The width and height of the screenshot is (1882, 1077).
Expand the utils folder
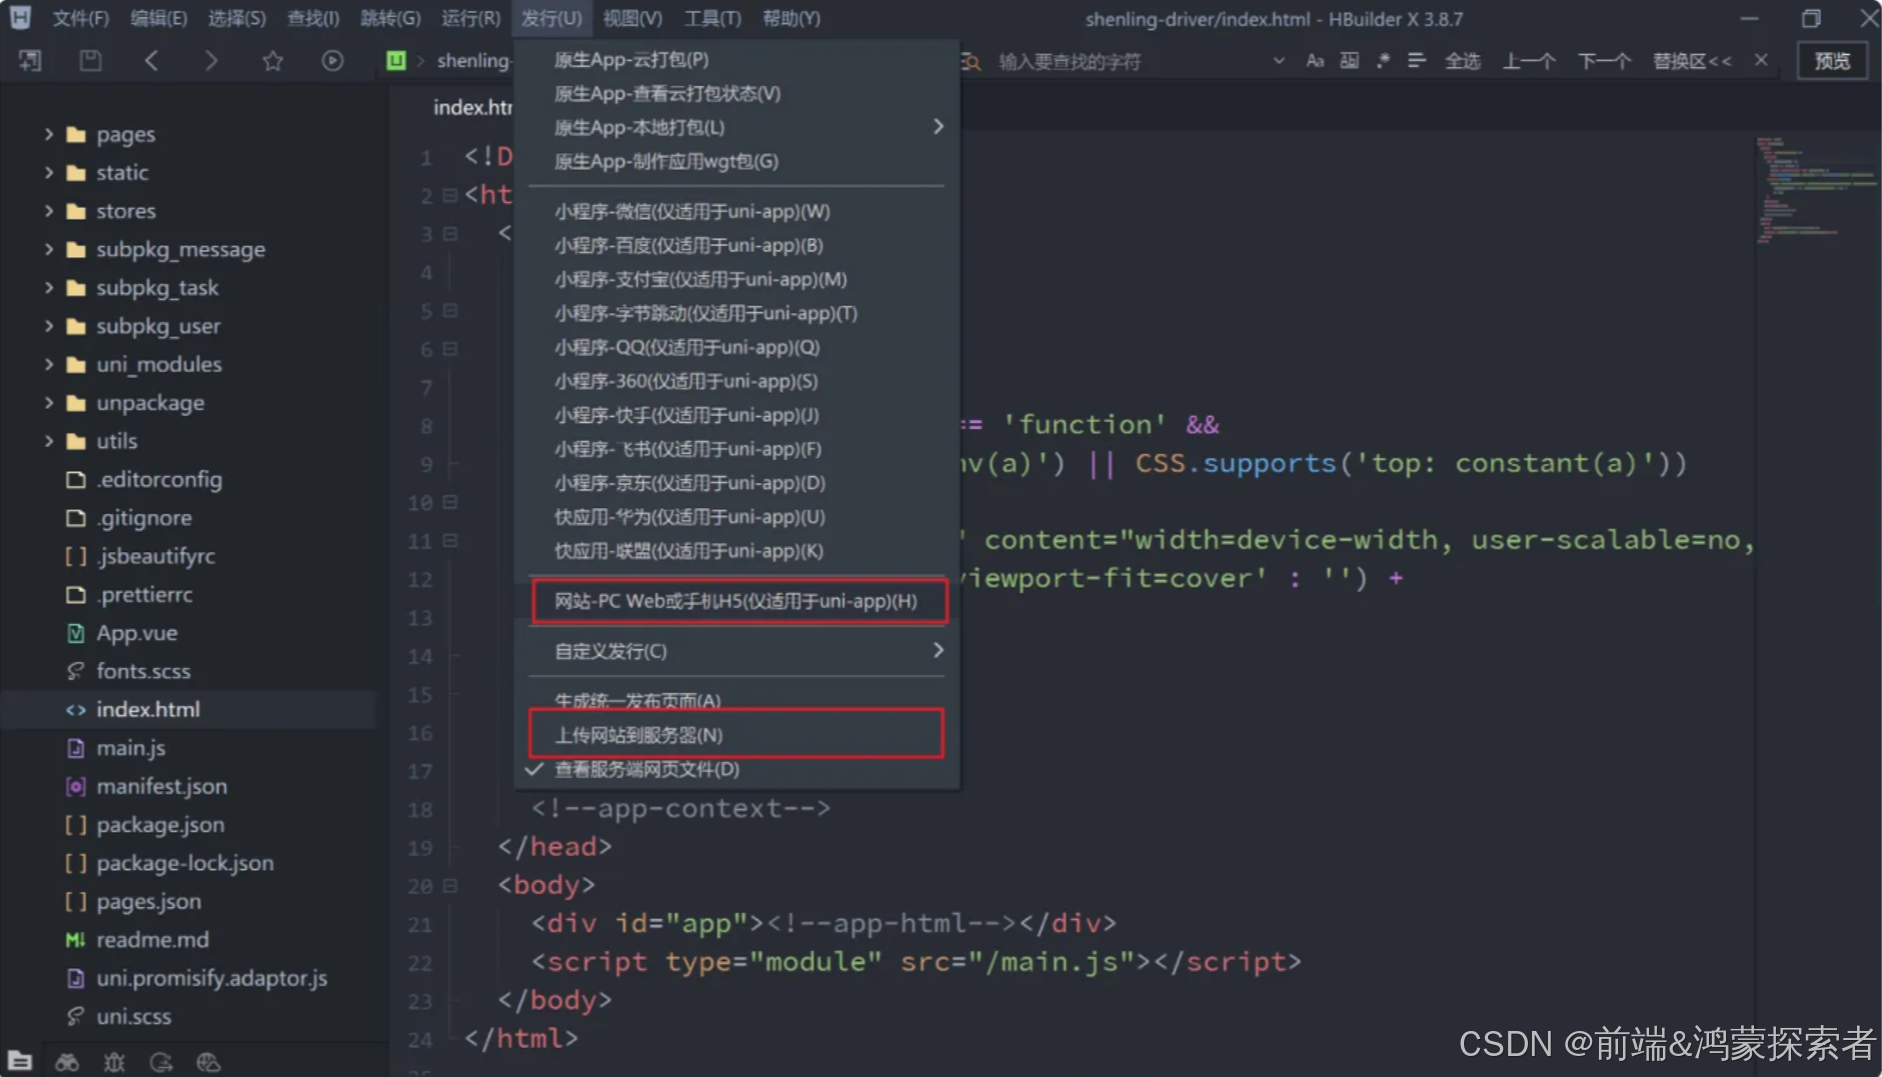[49, 441]
